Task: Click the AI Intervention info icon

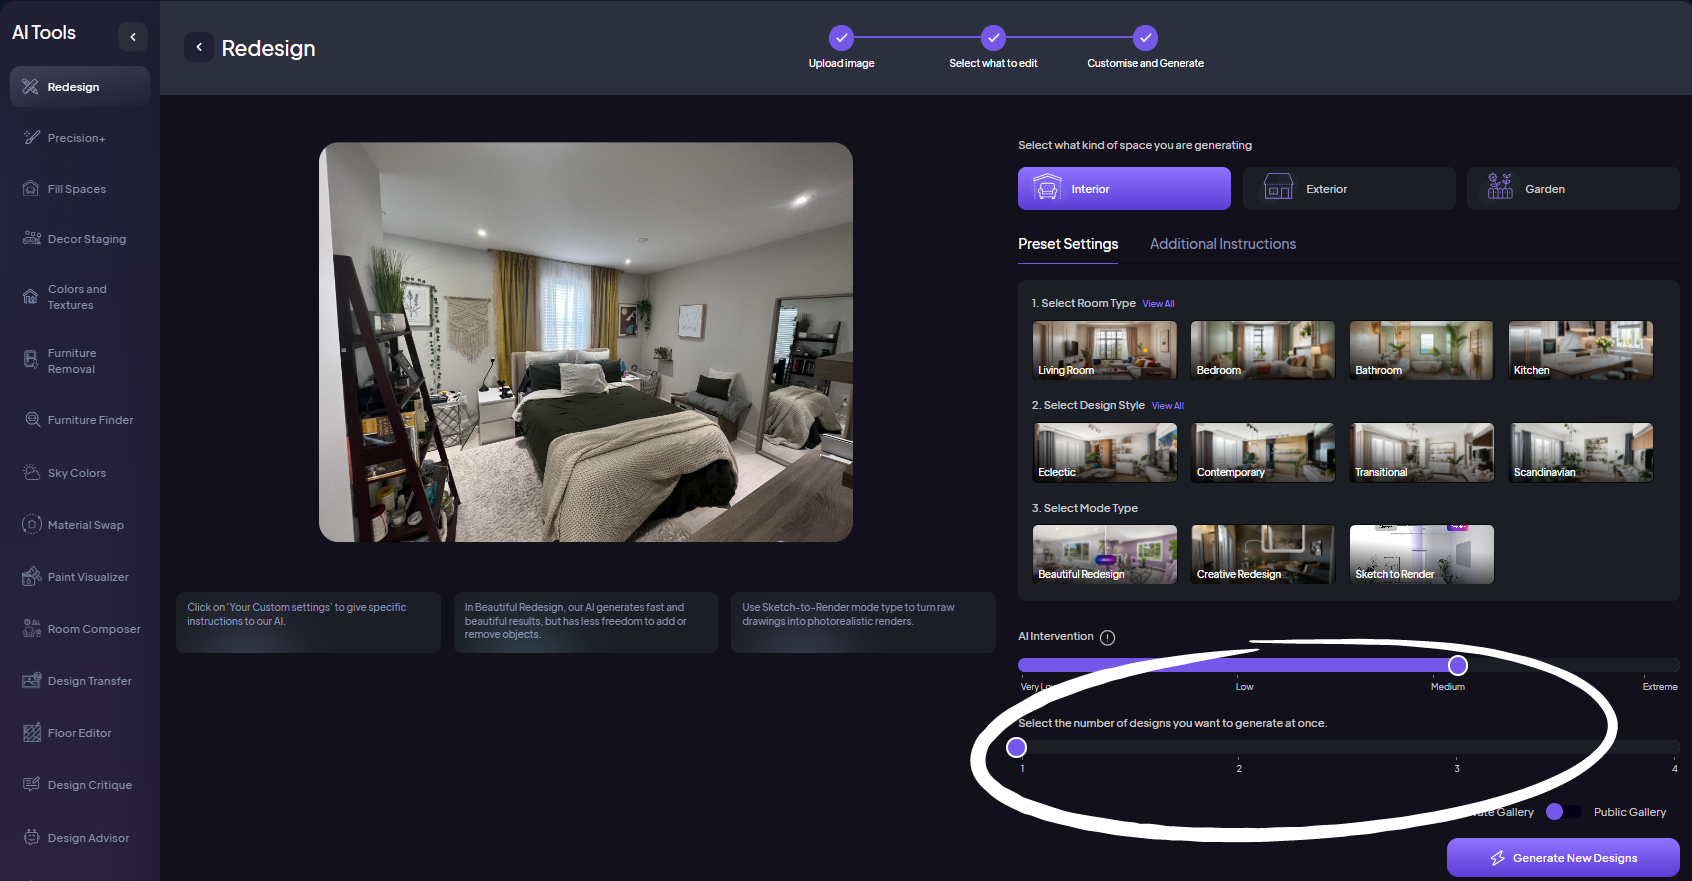Action: pyautogui.click(x=1107, y=638)
